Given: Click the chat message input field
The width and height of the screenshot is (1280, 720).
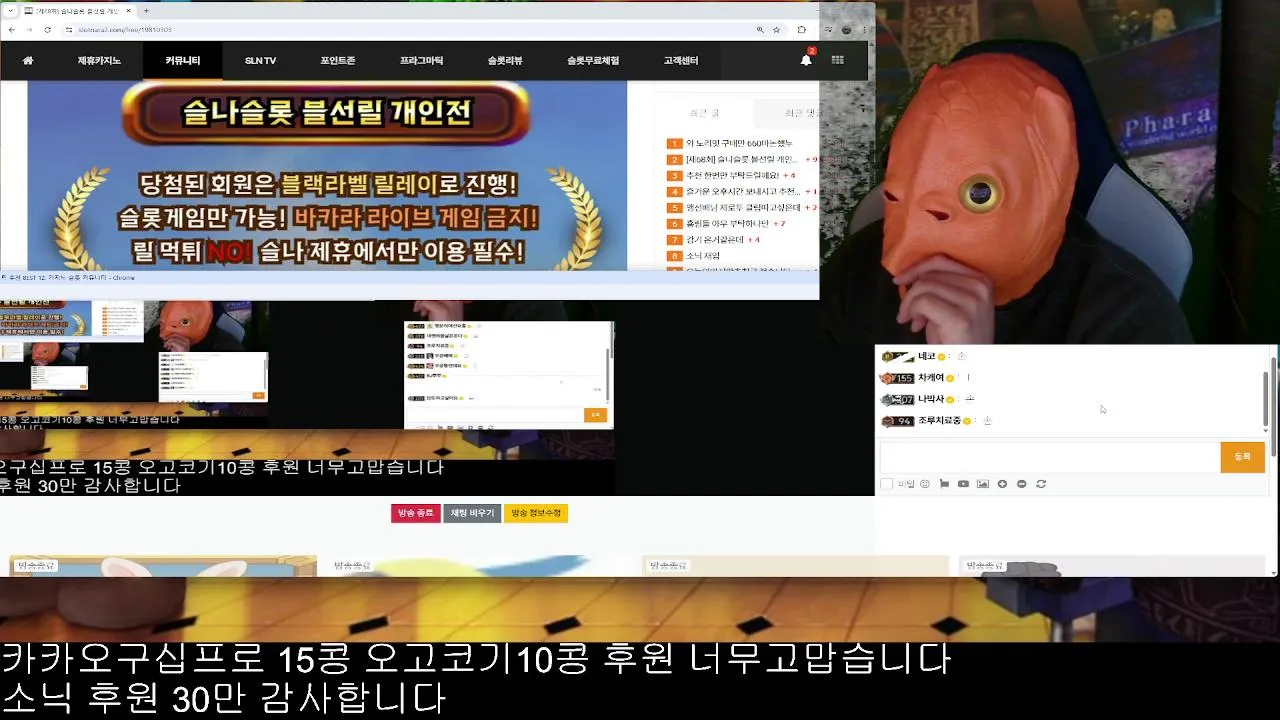Looking at the screenshot, I should pyautogui.click(x=1049, y=457).
